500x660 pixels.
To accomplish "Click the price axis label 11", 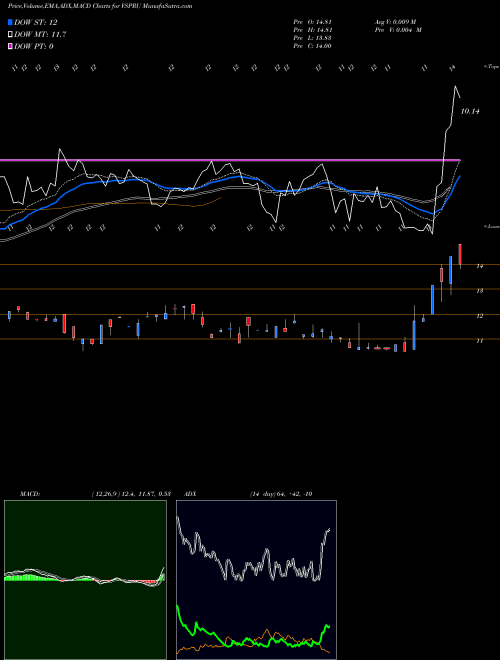I will point(479,341).
